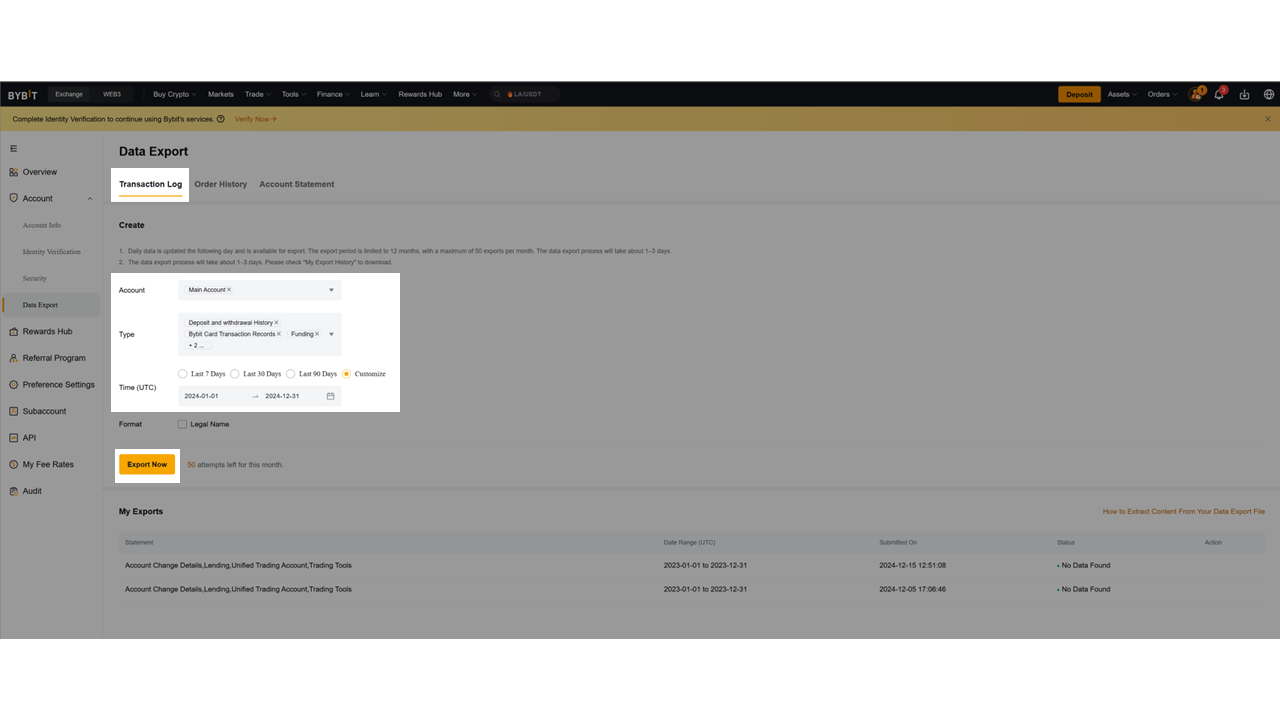Open the calendar icon in date range
This screenshot has width=1280, height=720.
coord(331,396)
